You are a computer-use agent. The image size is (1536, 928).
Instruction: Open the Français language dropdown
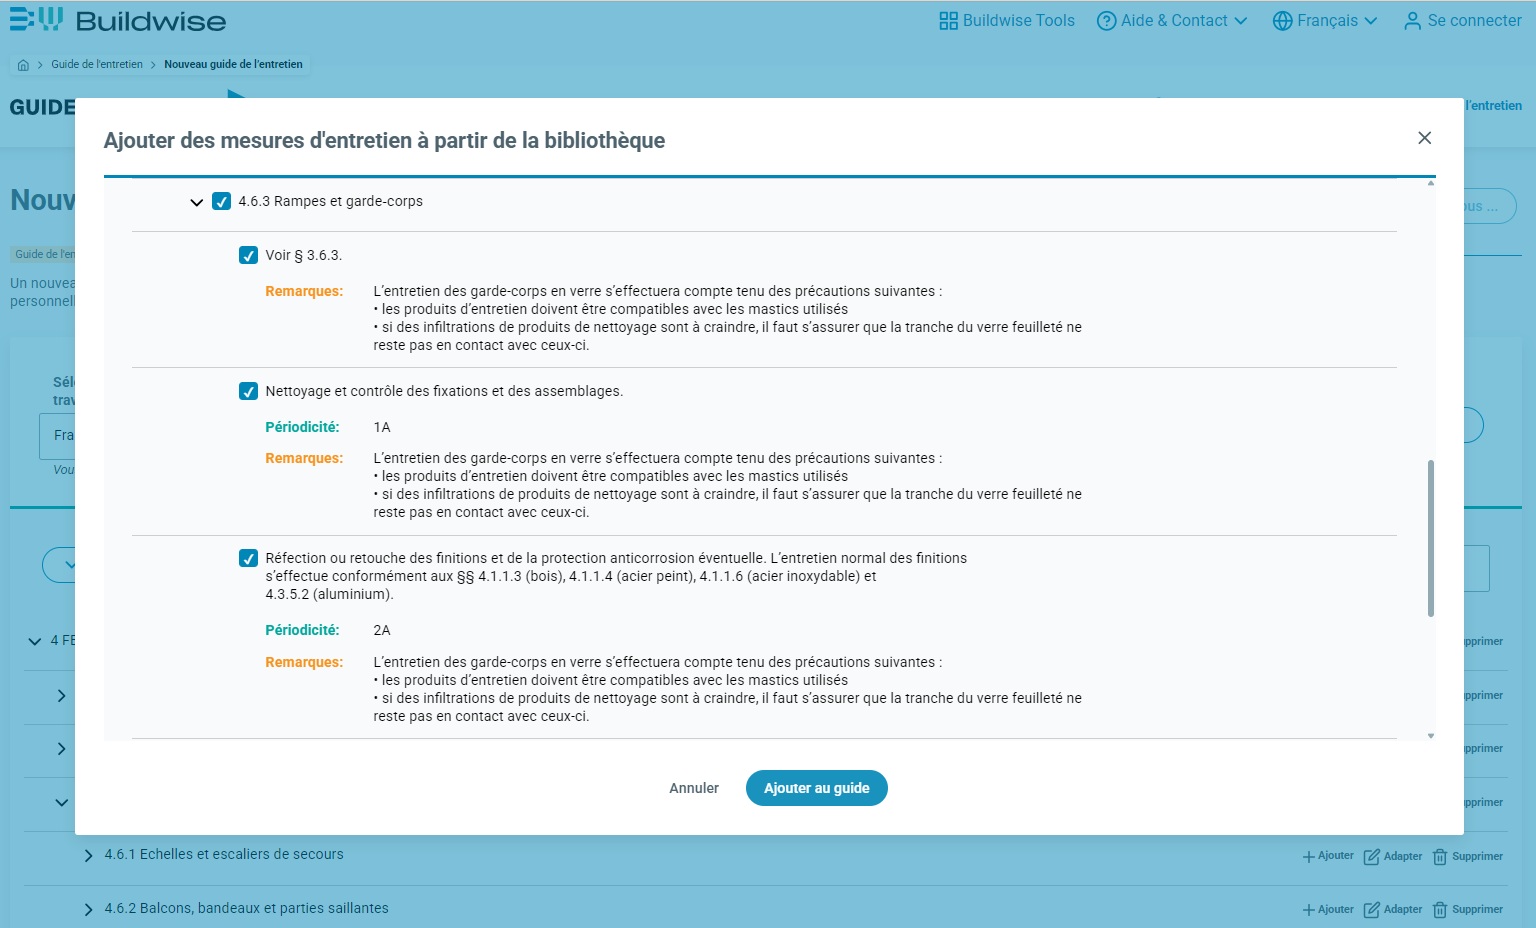click(1325, 20)
